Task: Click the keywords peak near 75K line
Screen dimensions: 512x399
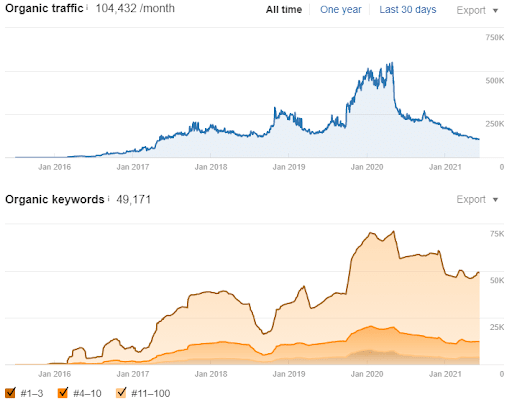Action: click(394, 231)
